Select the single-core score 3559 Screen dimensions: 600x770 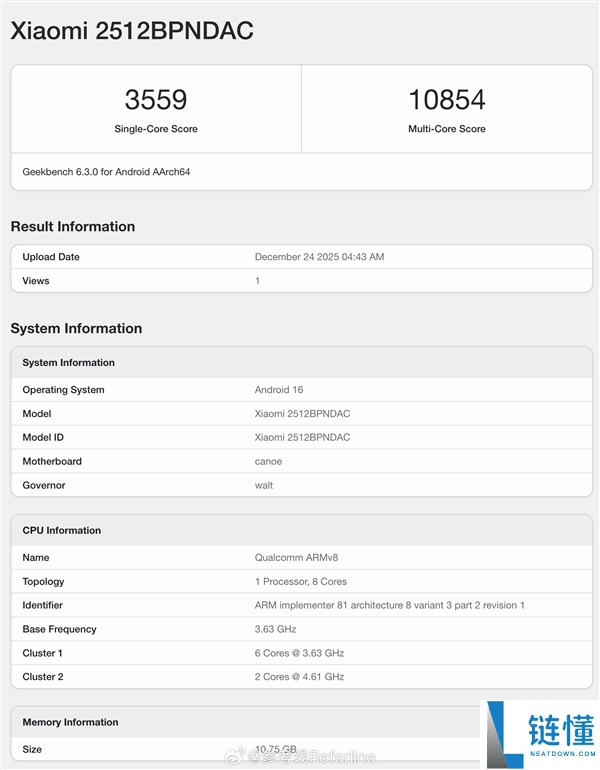156,100
